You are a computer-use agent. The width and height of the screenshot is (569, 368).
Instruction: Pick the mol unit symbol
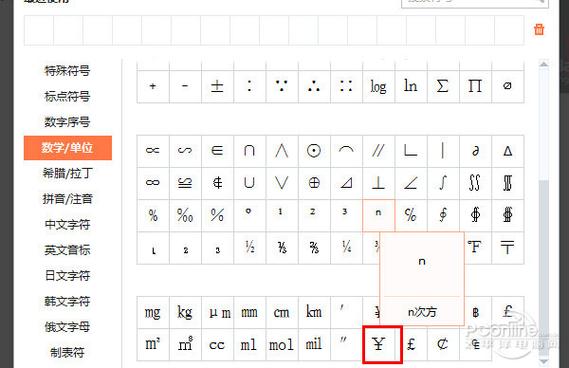click(281, 344)
